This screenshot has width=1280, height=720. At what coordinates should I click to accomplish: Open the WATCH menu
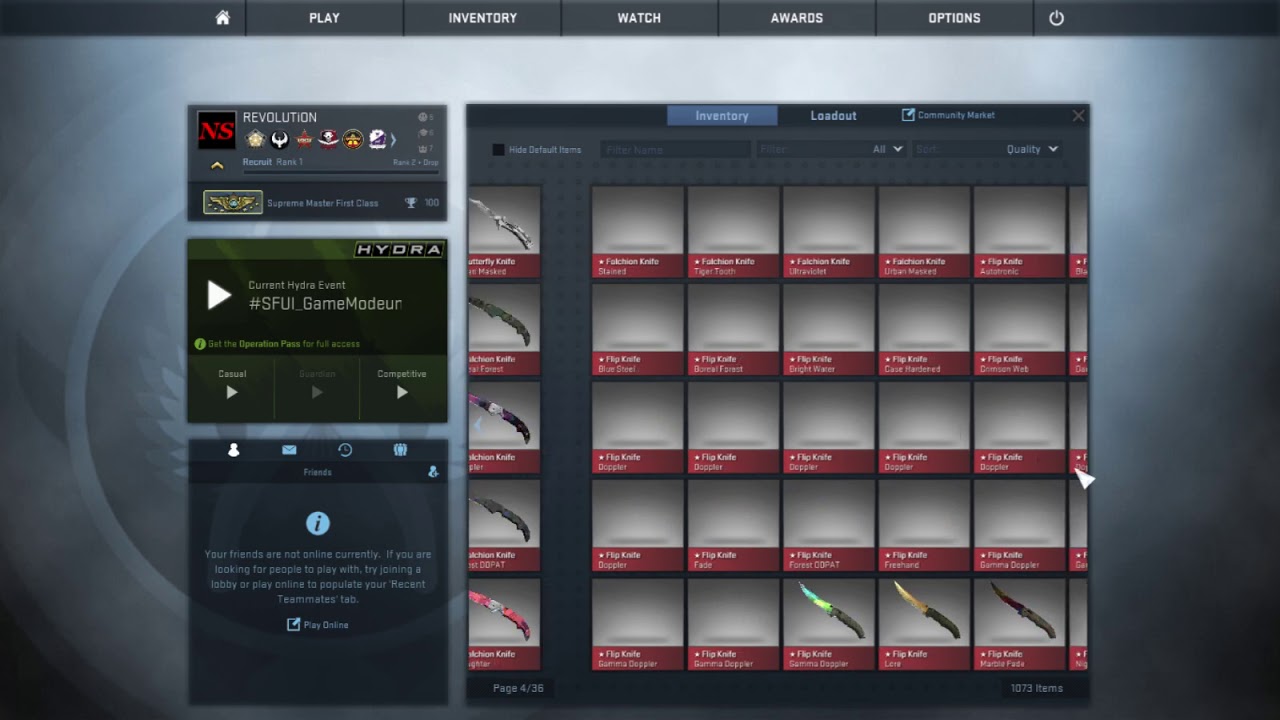[x=639, y=18]
